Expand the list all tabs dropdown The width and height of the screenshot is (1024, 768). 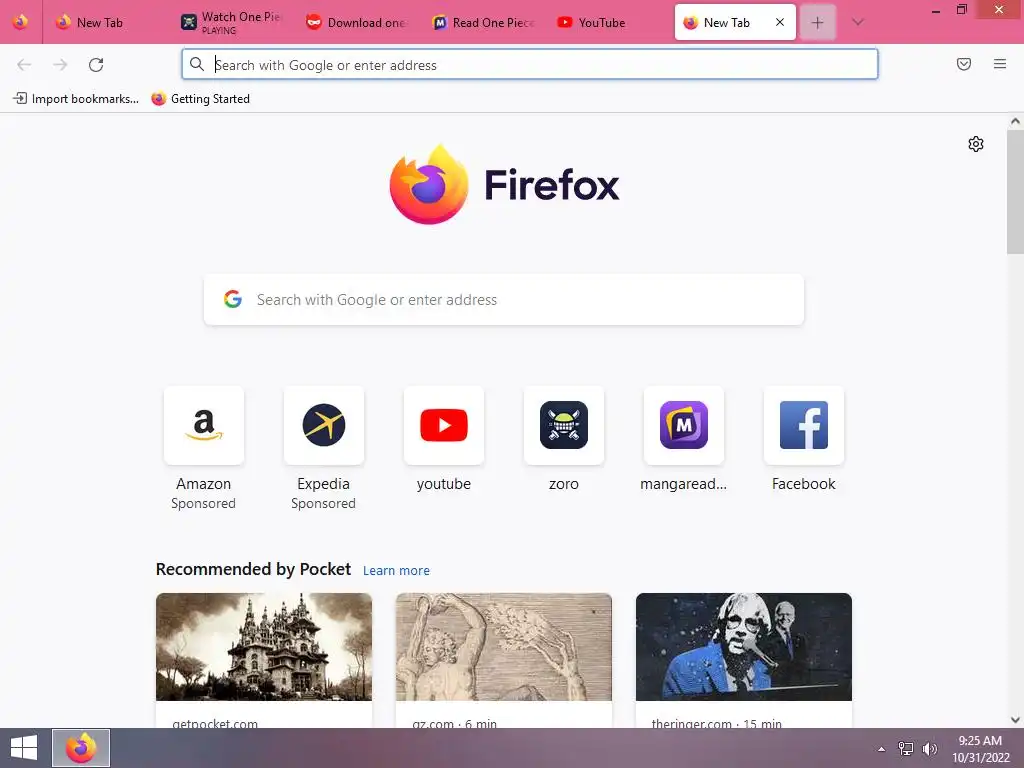857,22
